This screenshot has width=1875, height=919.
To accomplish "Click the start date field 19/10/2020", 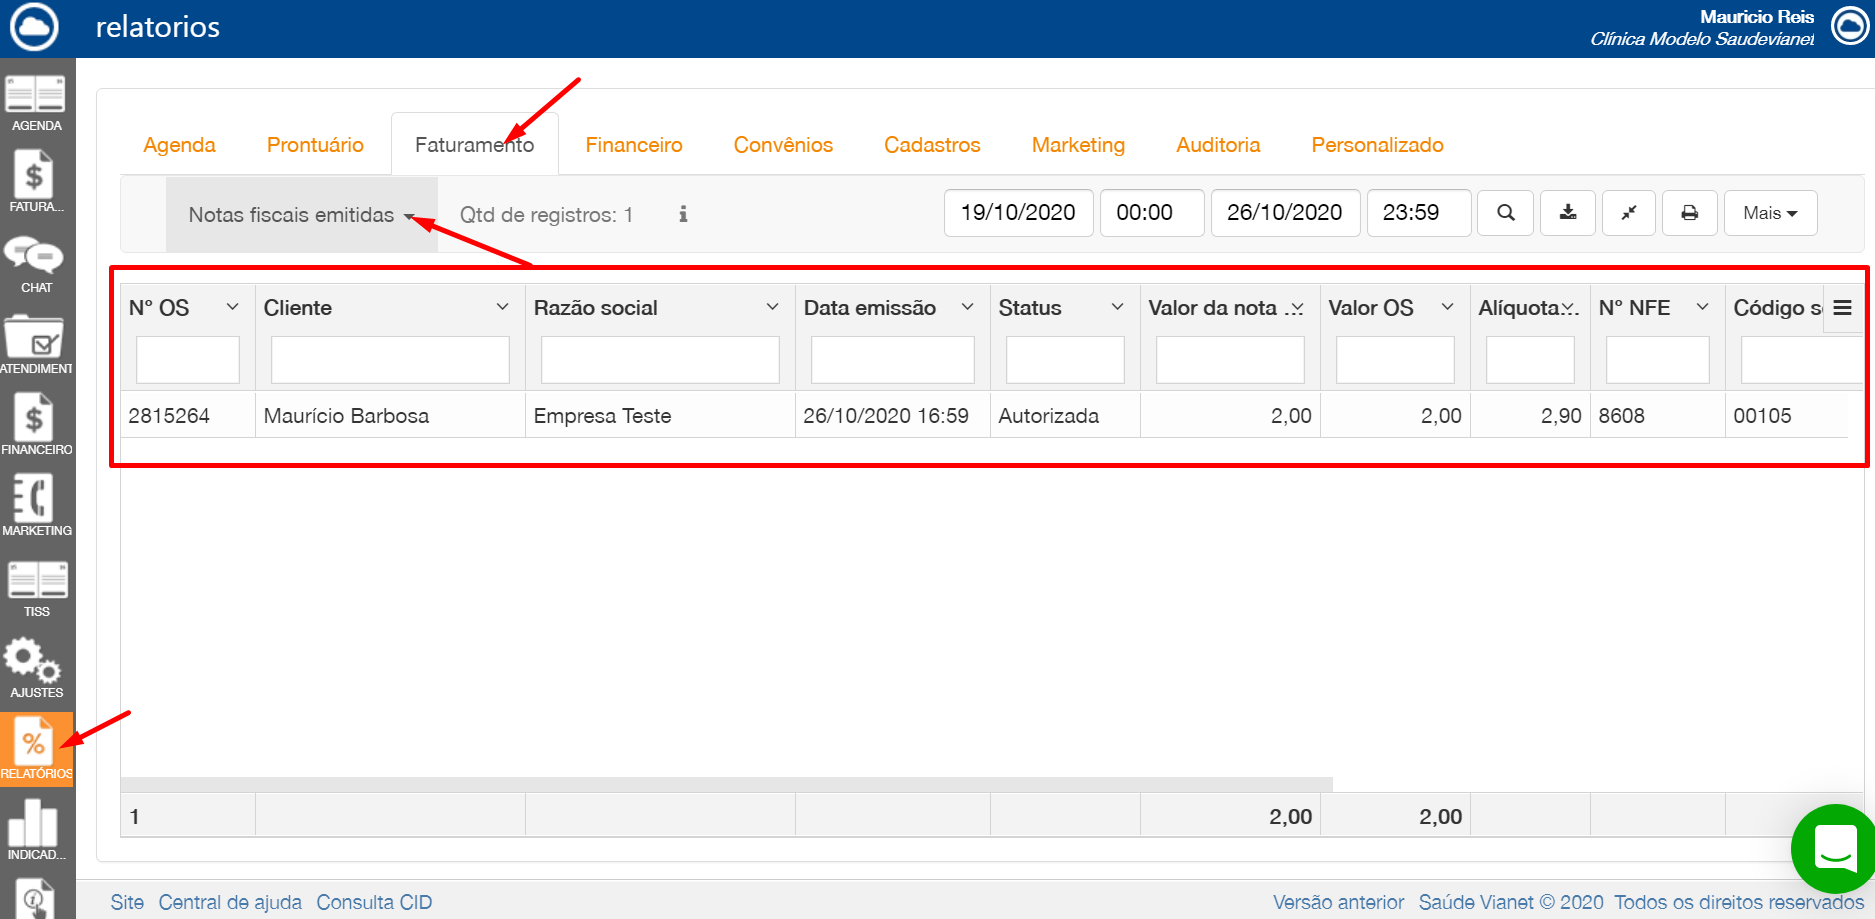I will 1018,213.
